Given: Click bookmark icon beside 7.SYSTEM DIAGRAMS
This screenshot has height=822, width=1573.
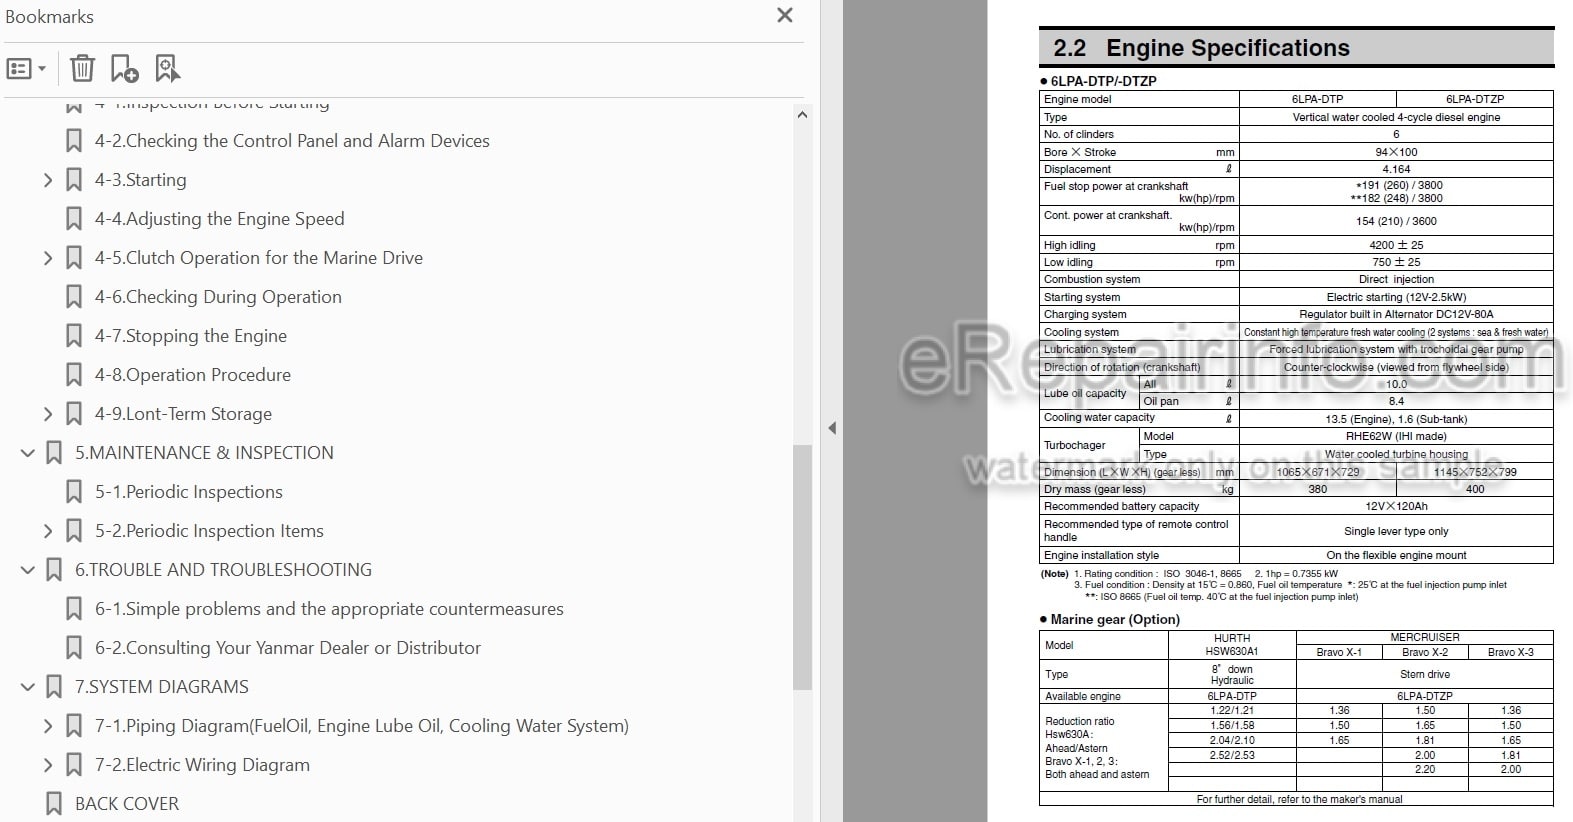Looking at the screenshot, I should (54, 687).
